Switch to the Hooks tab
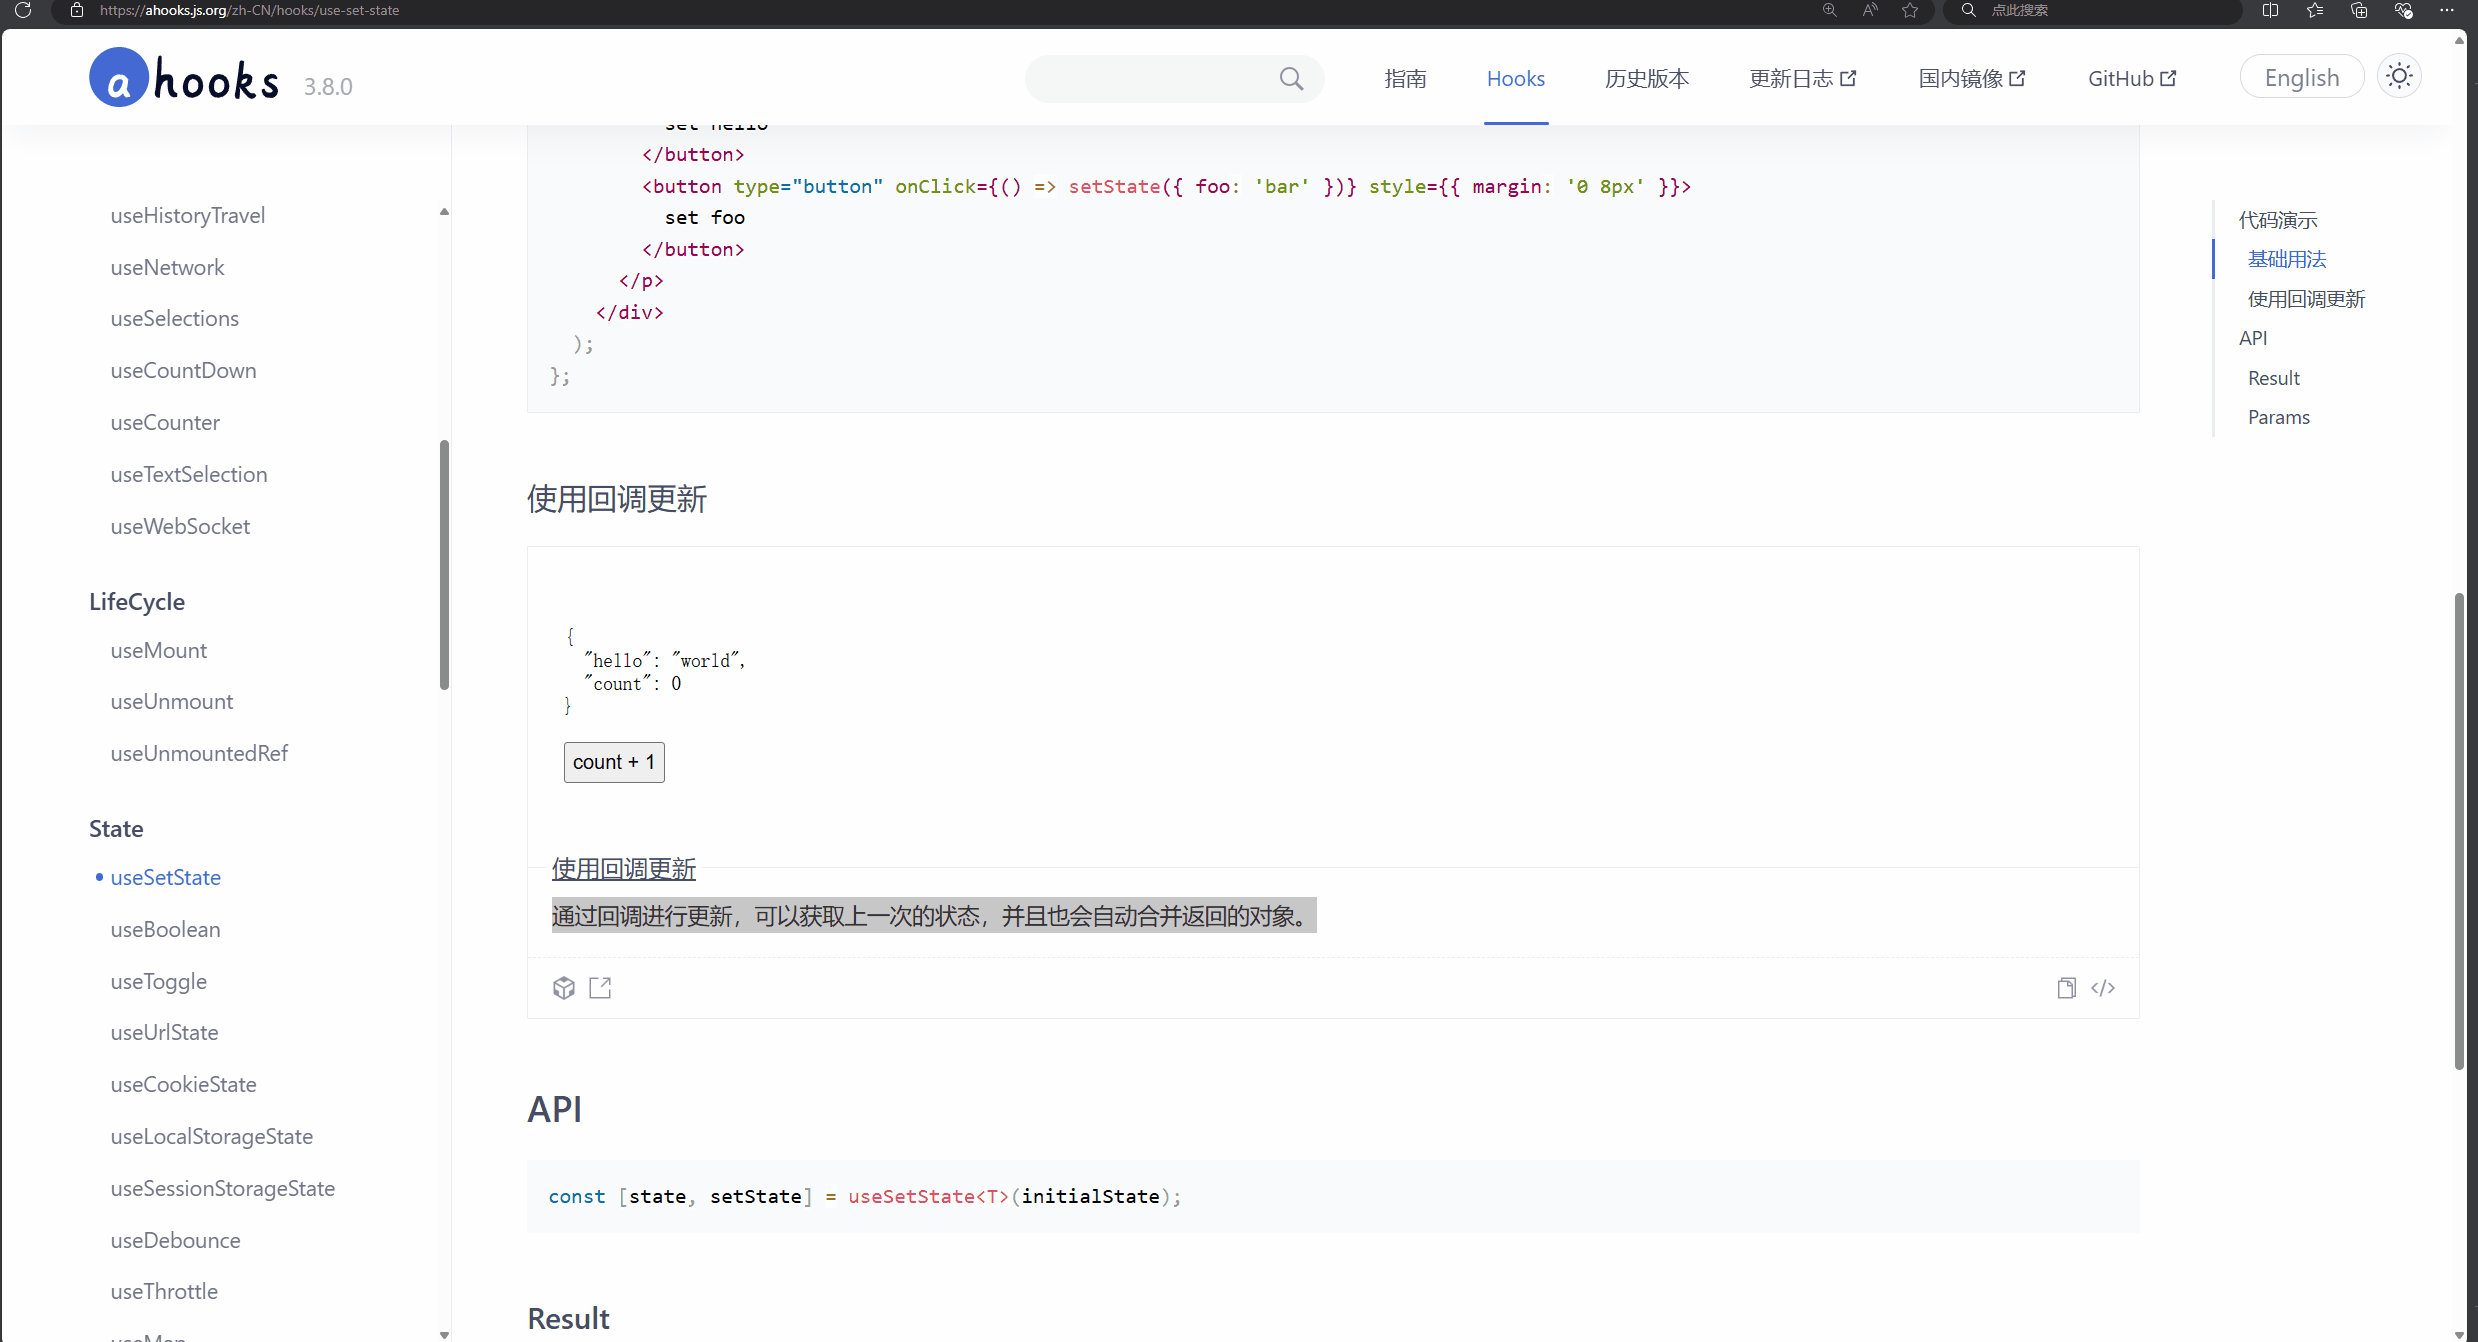Image resolution: width=2478 pixels, height=1342 pixels. pos(1515,79)
